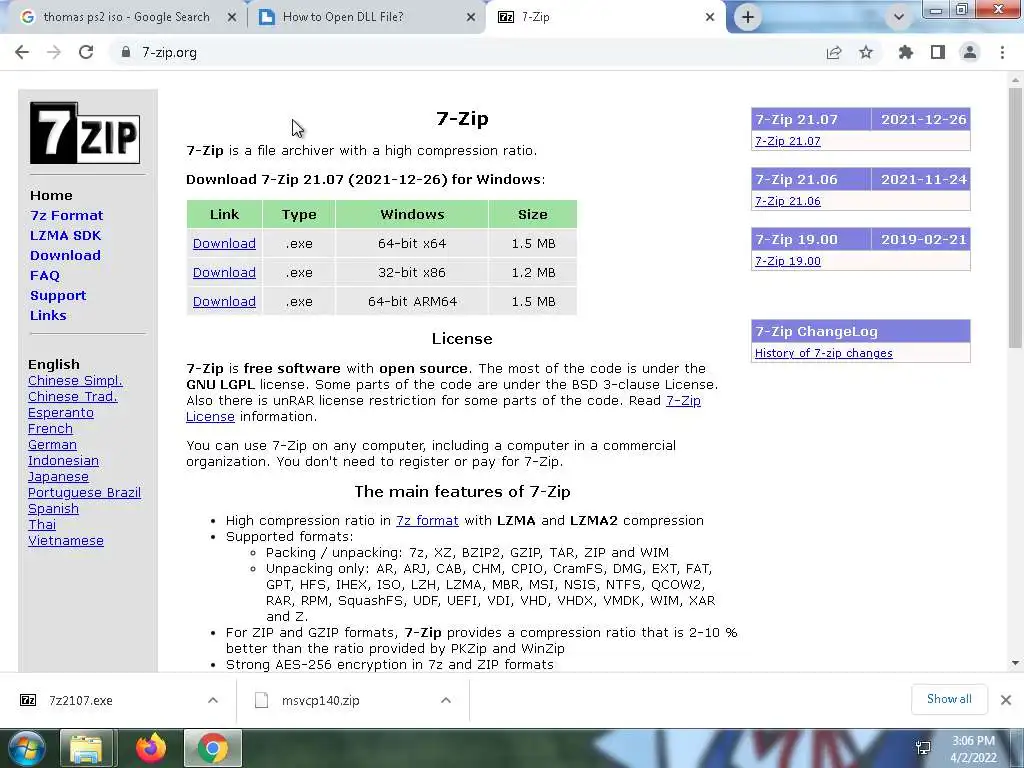Screen dimensions: 1024x768
Task: Click Chrome icon in taskbar
Action: pos(213,748)
